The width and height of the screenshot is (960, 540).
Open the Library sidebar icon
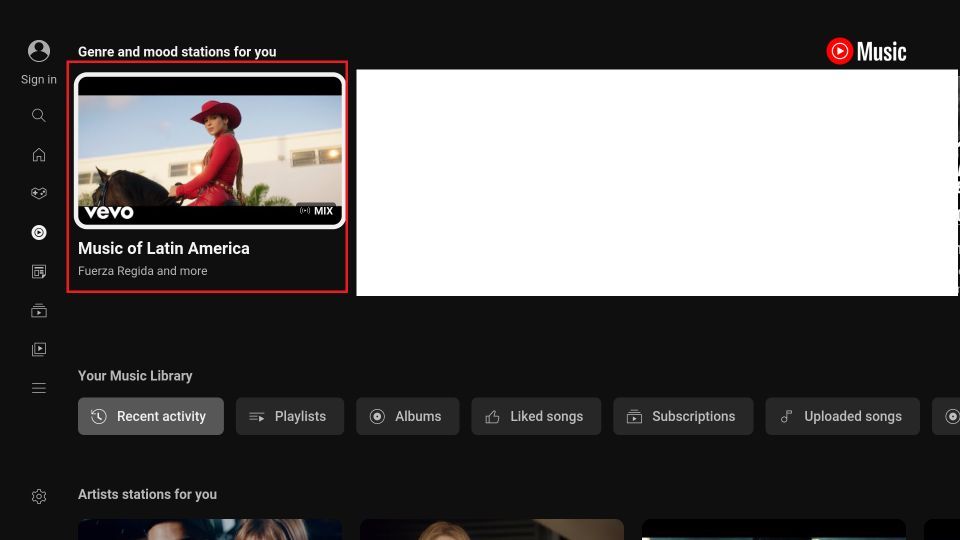tap(39, 349)
